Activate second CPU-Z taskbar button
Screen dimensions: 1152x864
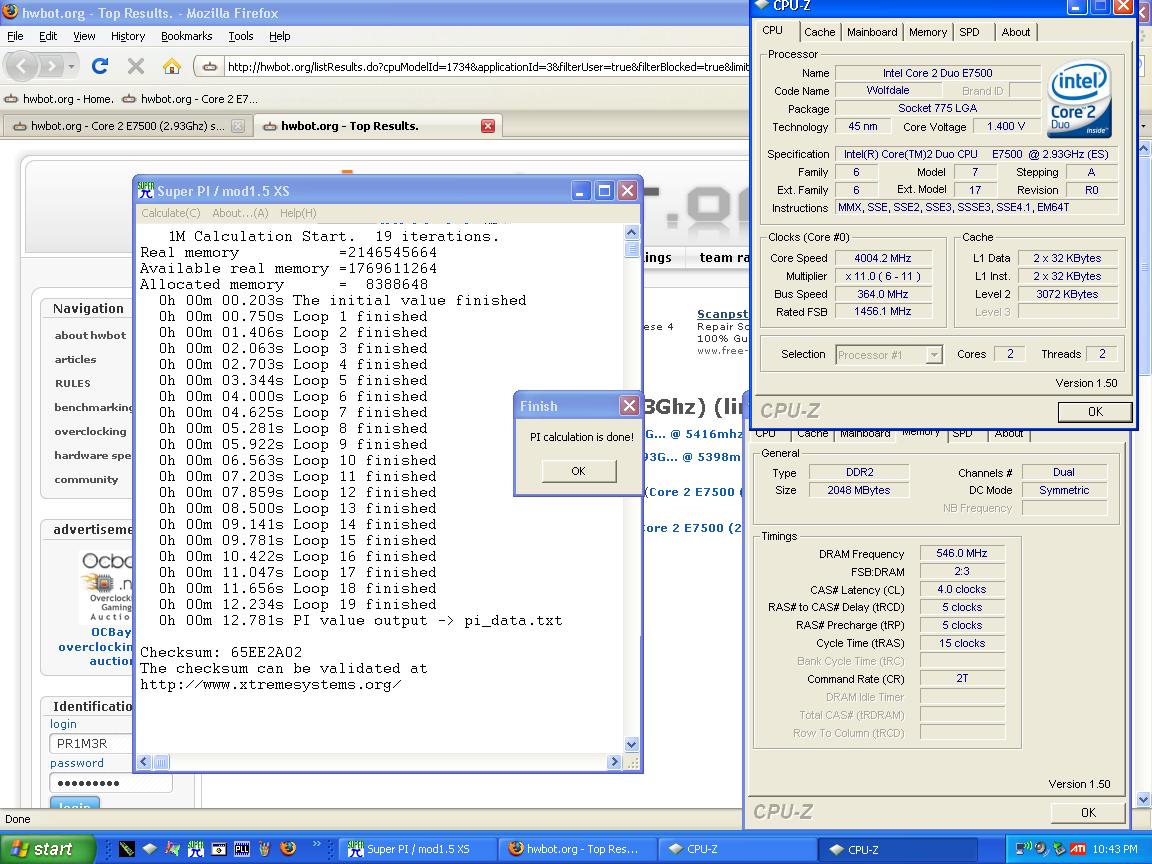896,849
